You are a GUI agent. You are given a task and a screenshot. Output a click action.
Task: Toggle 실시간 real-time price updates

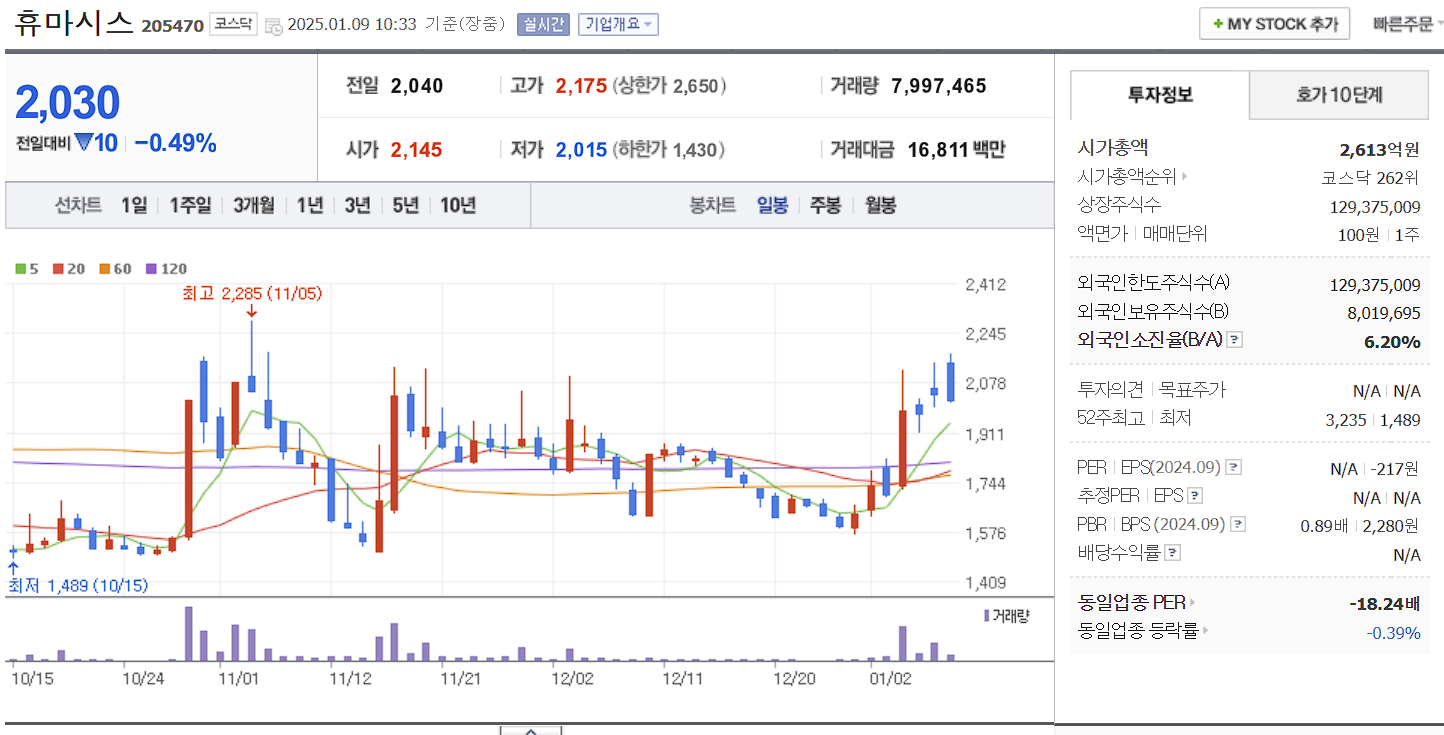tap(543, 23)
